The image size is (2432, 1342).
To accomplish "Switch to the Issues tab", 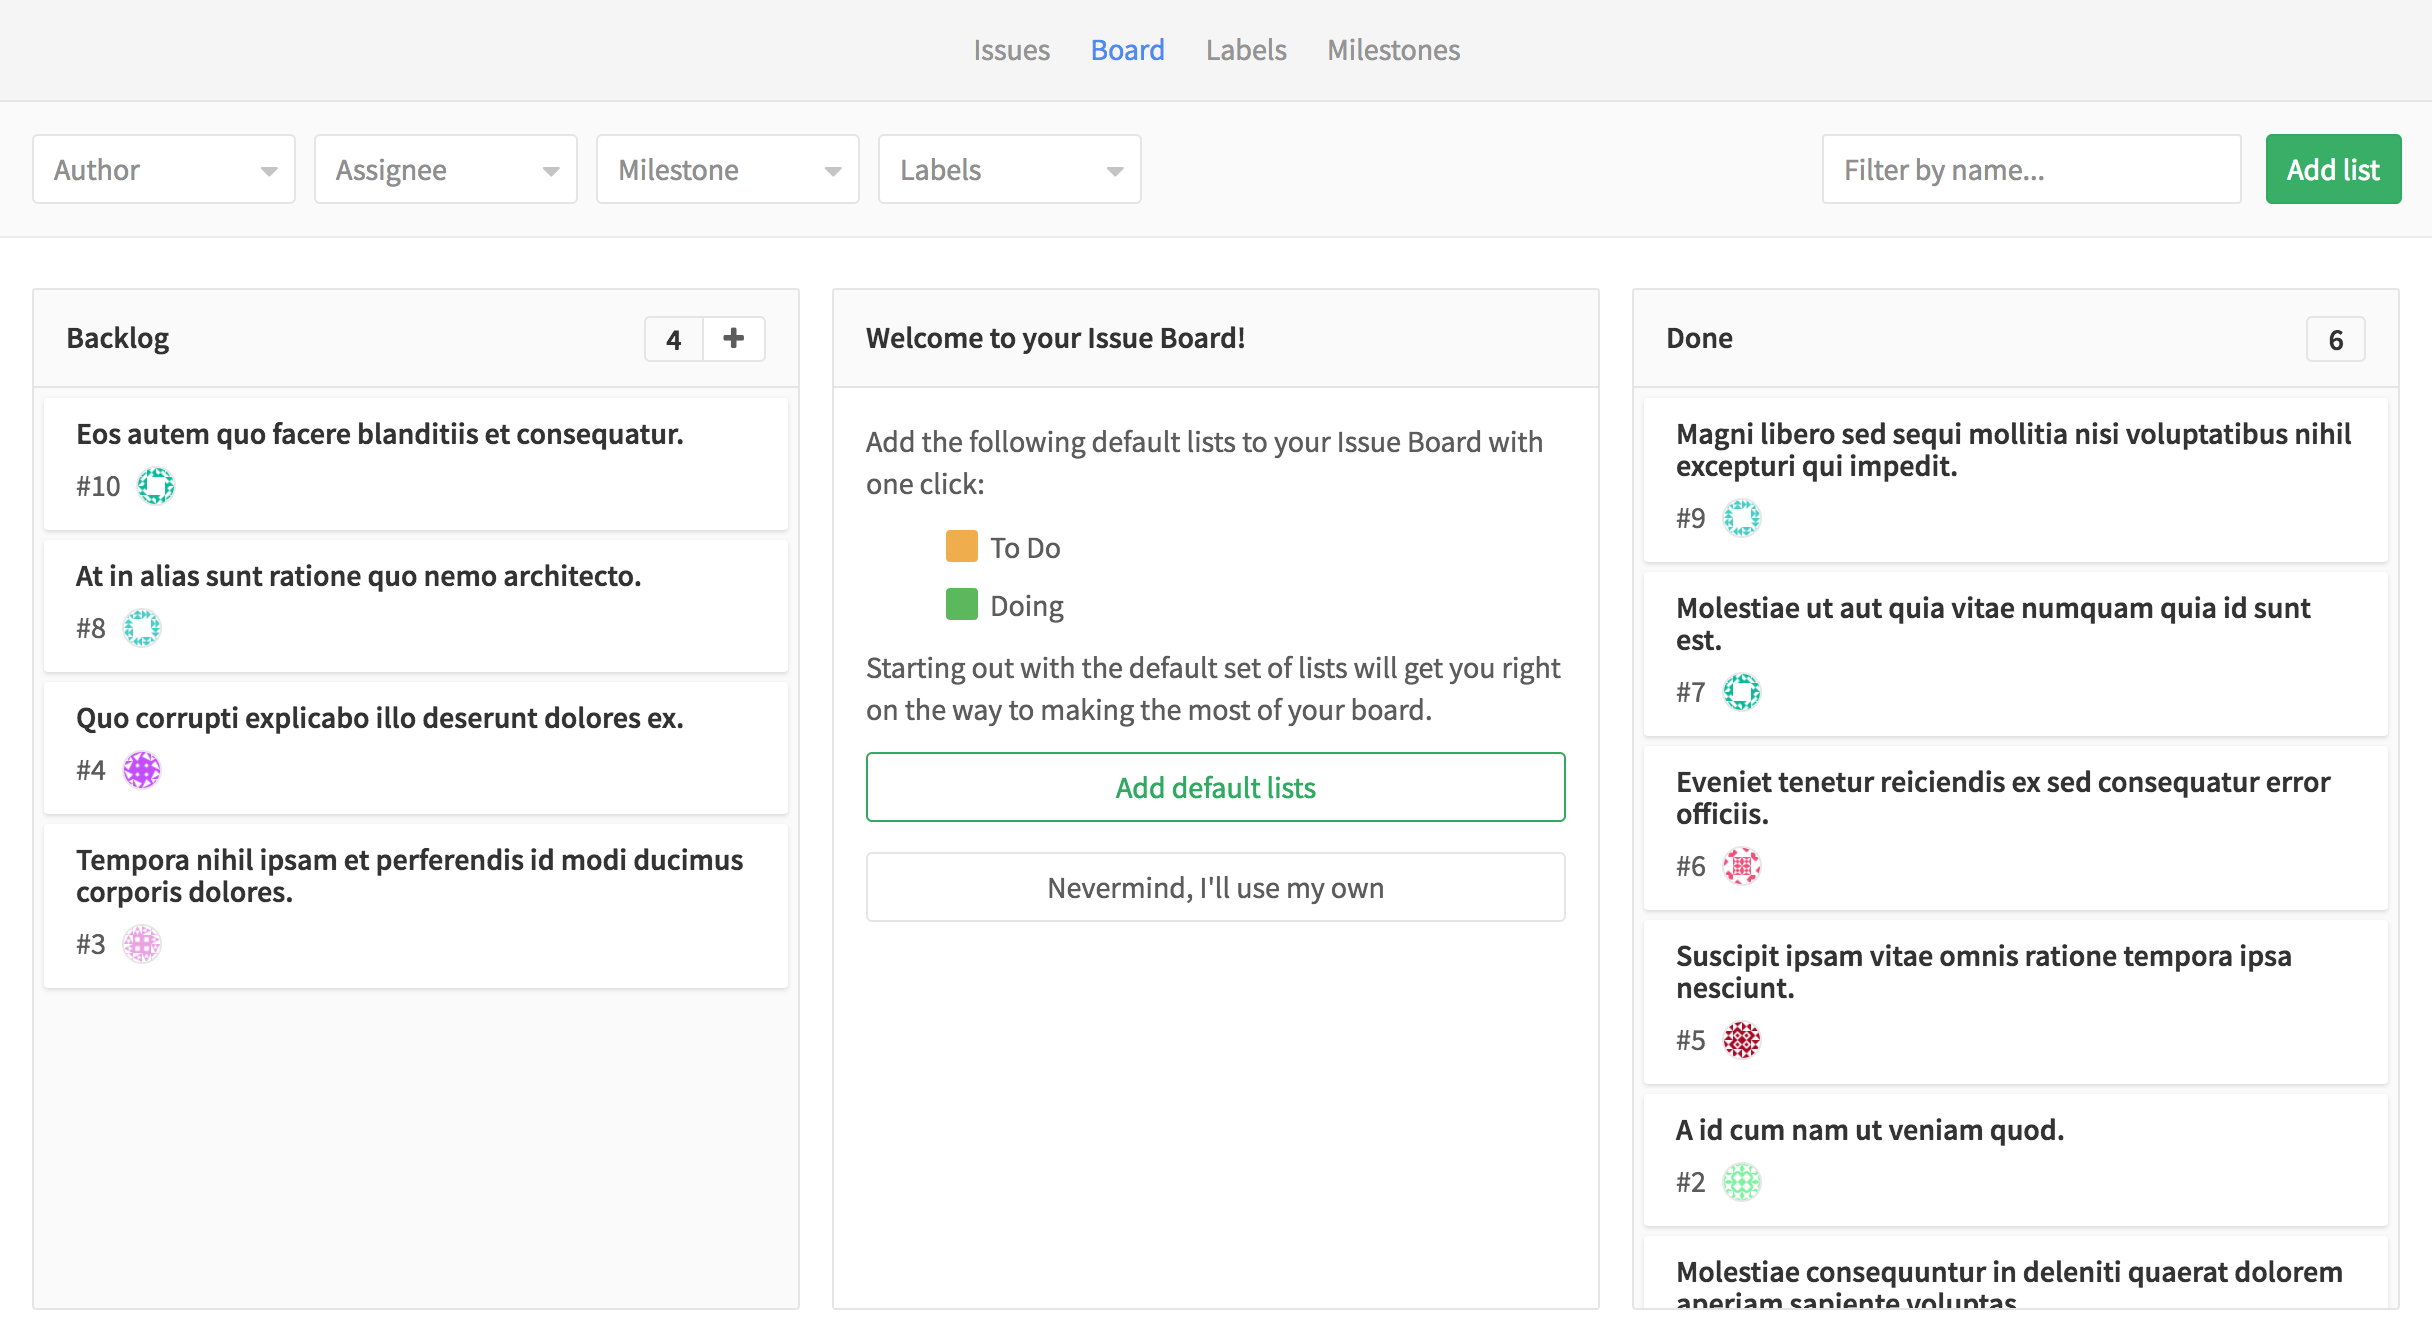I will (1011, 50).
